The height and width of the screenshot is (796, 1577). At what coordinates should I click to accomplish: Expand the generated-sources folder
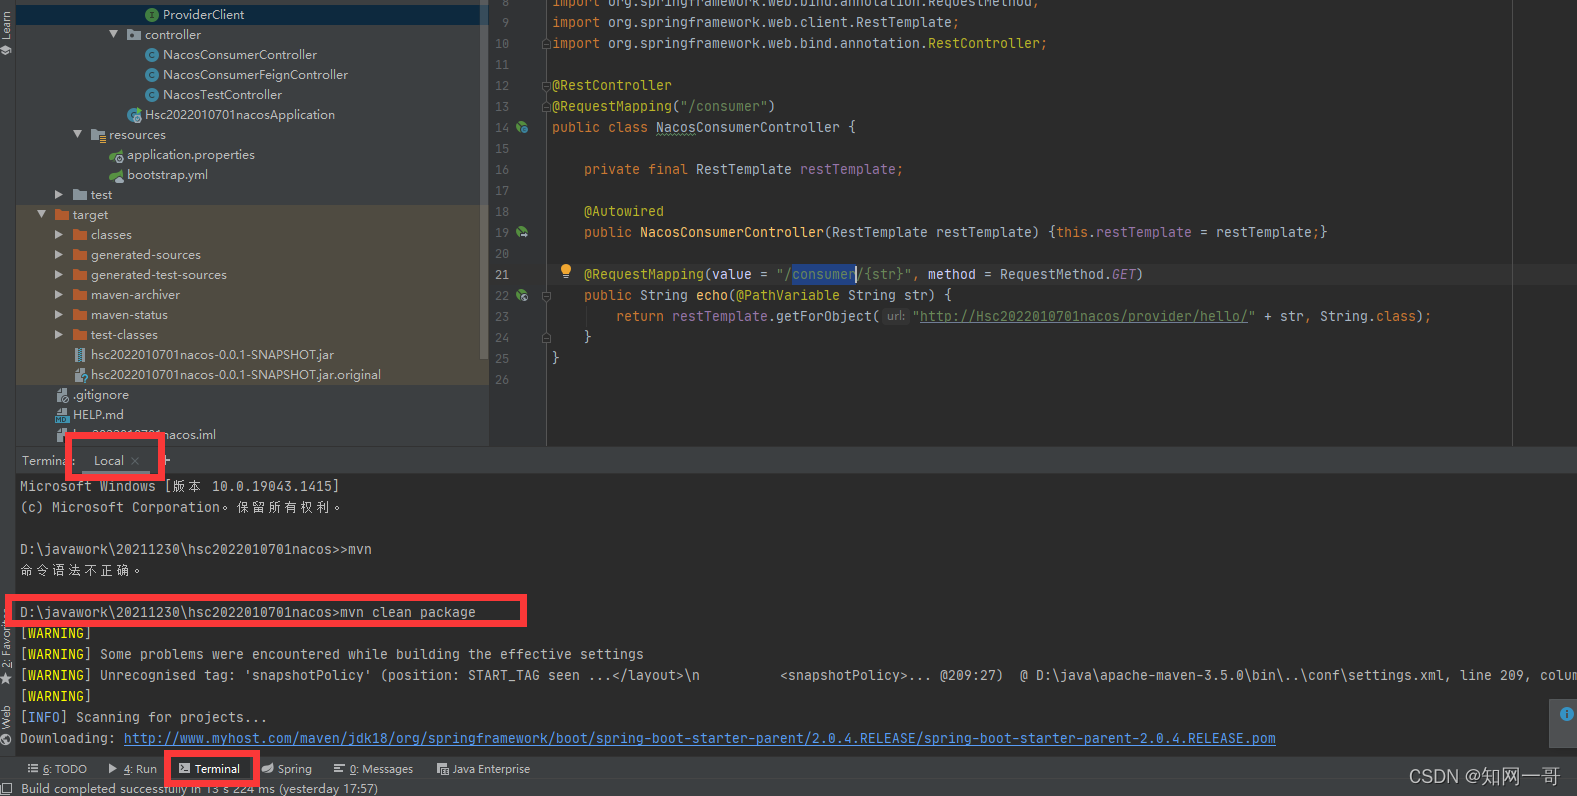(x=59, y=255)
